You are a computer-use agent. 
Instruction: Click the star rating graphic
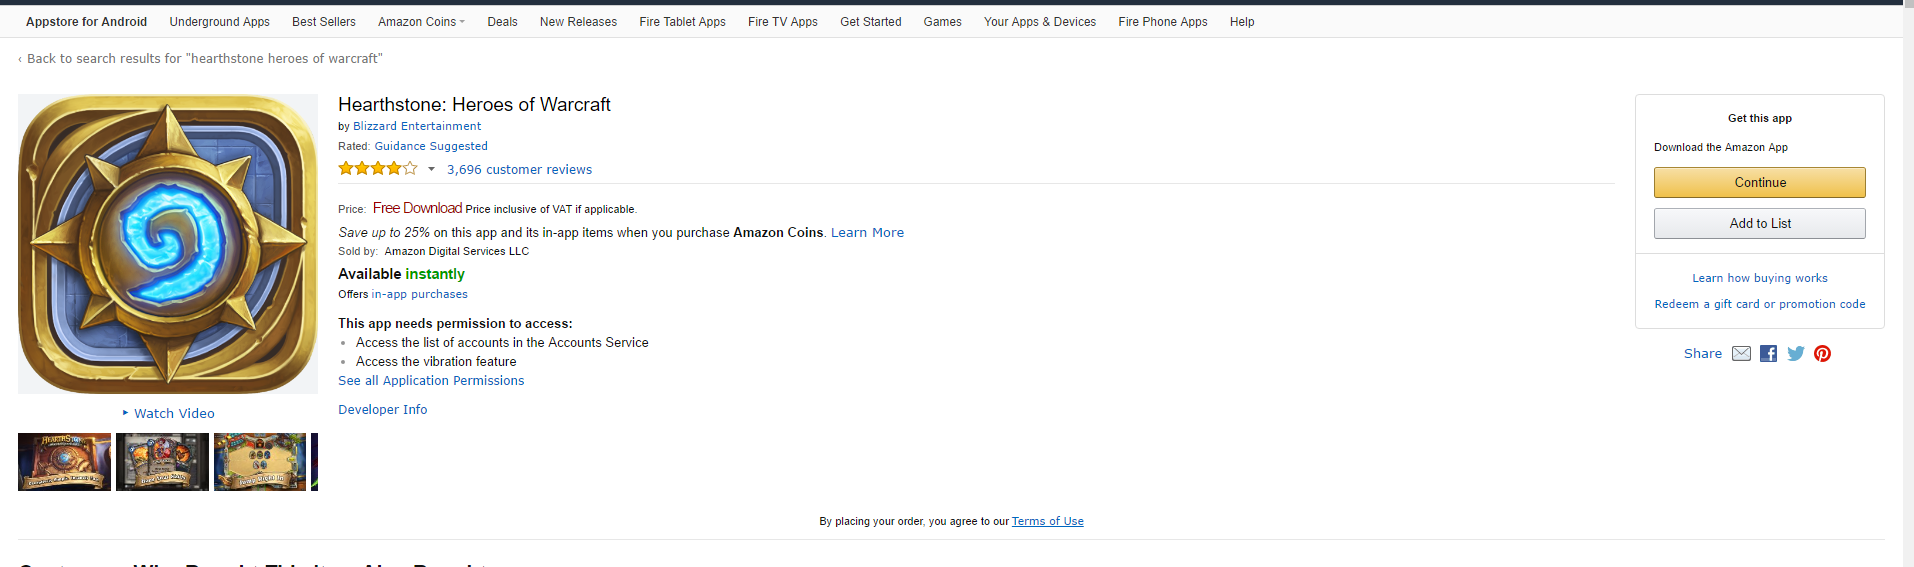(x=377, y=168)
